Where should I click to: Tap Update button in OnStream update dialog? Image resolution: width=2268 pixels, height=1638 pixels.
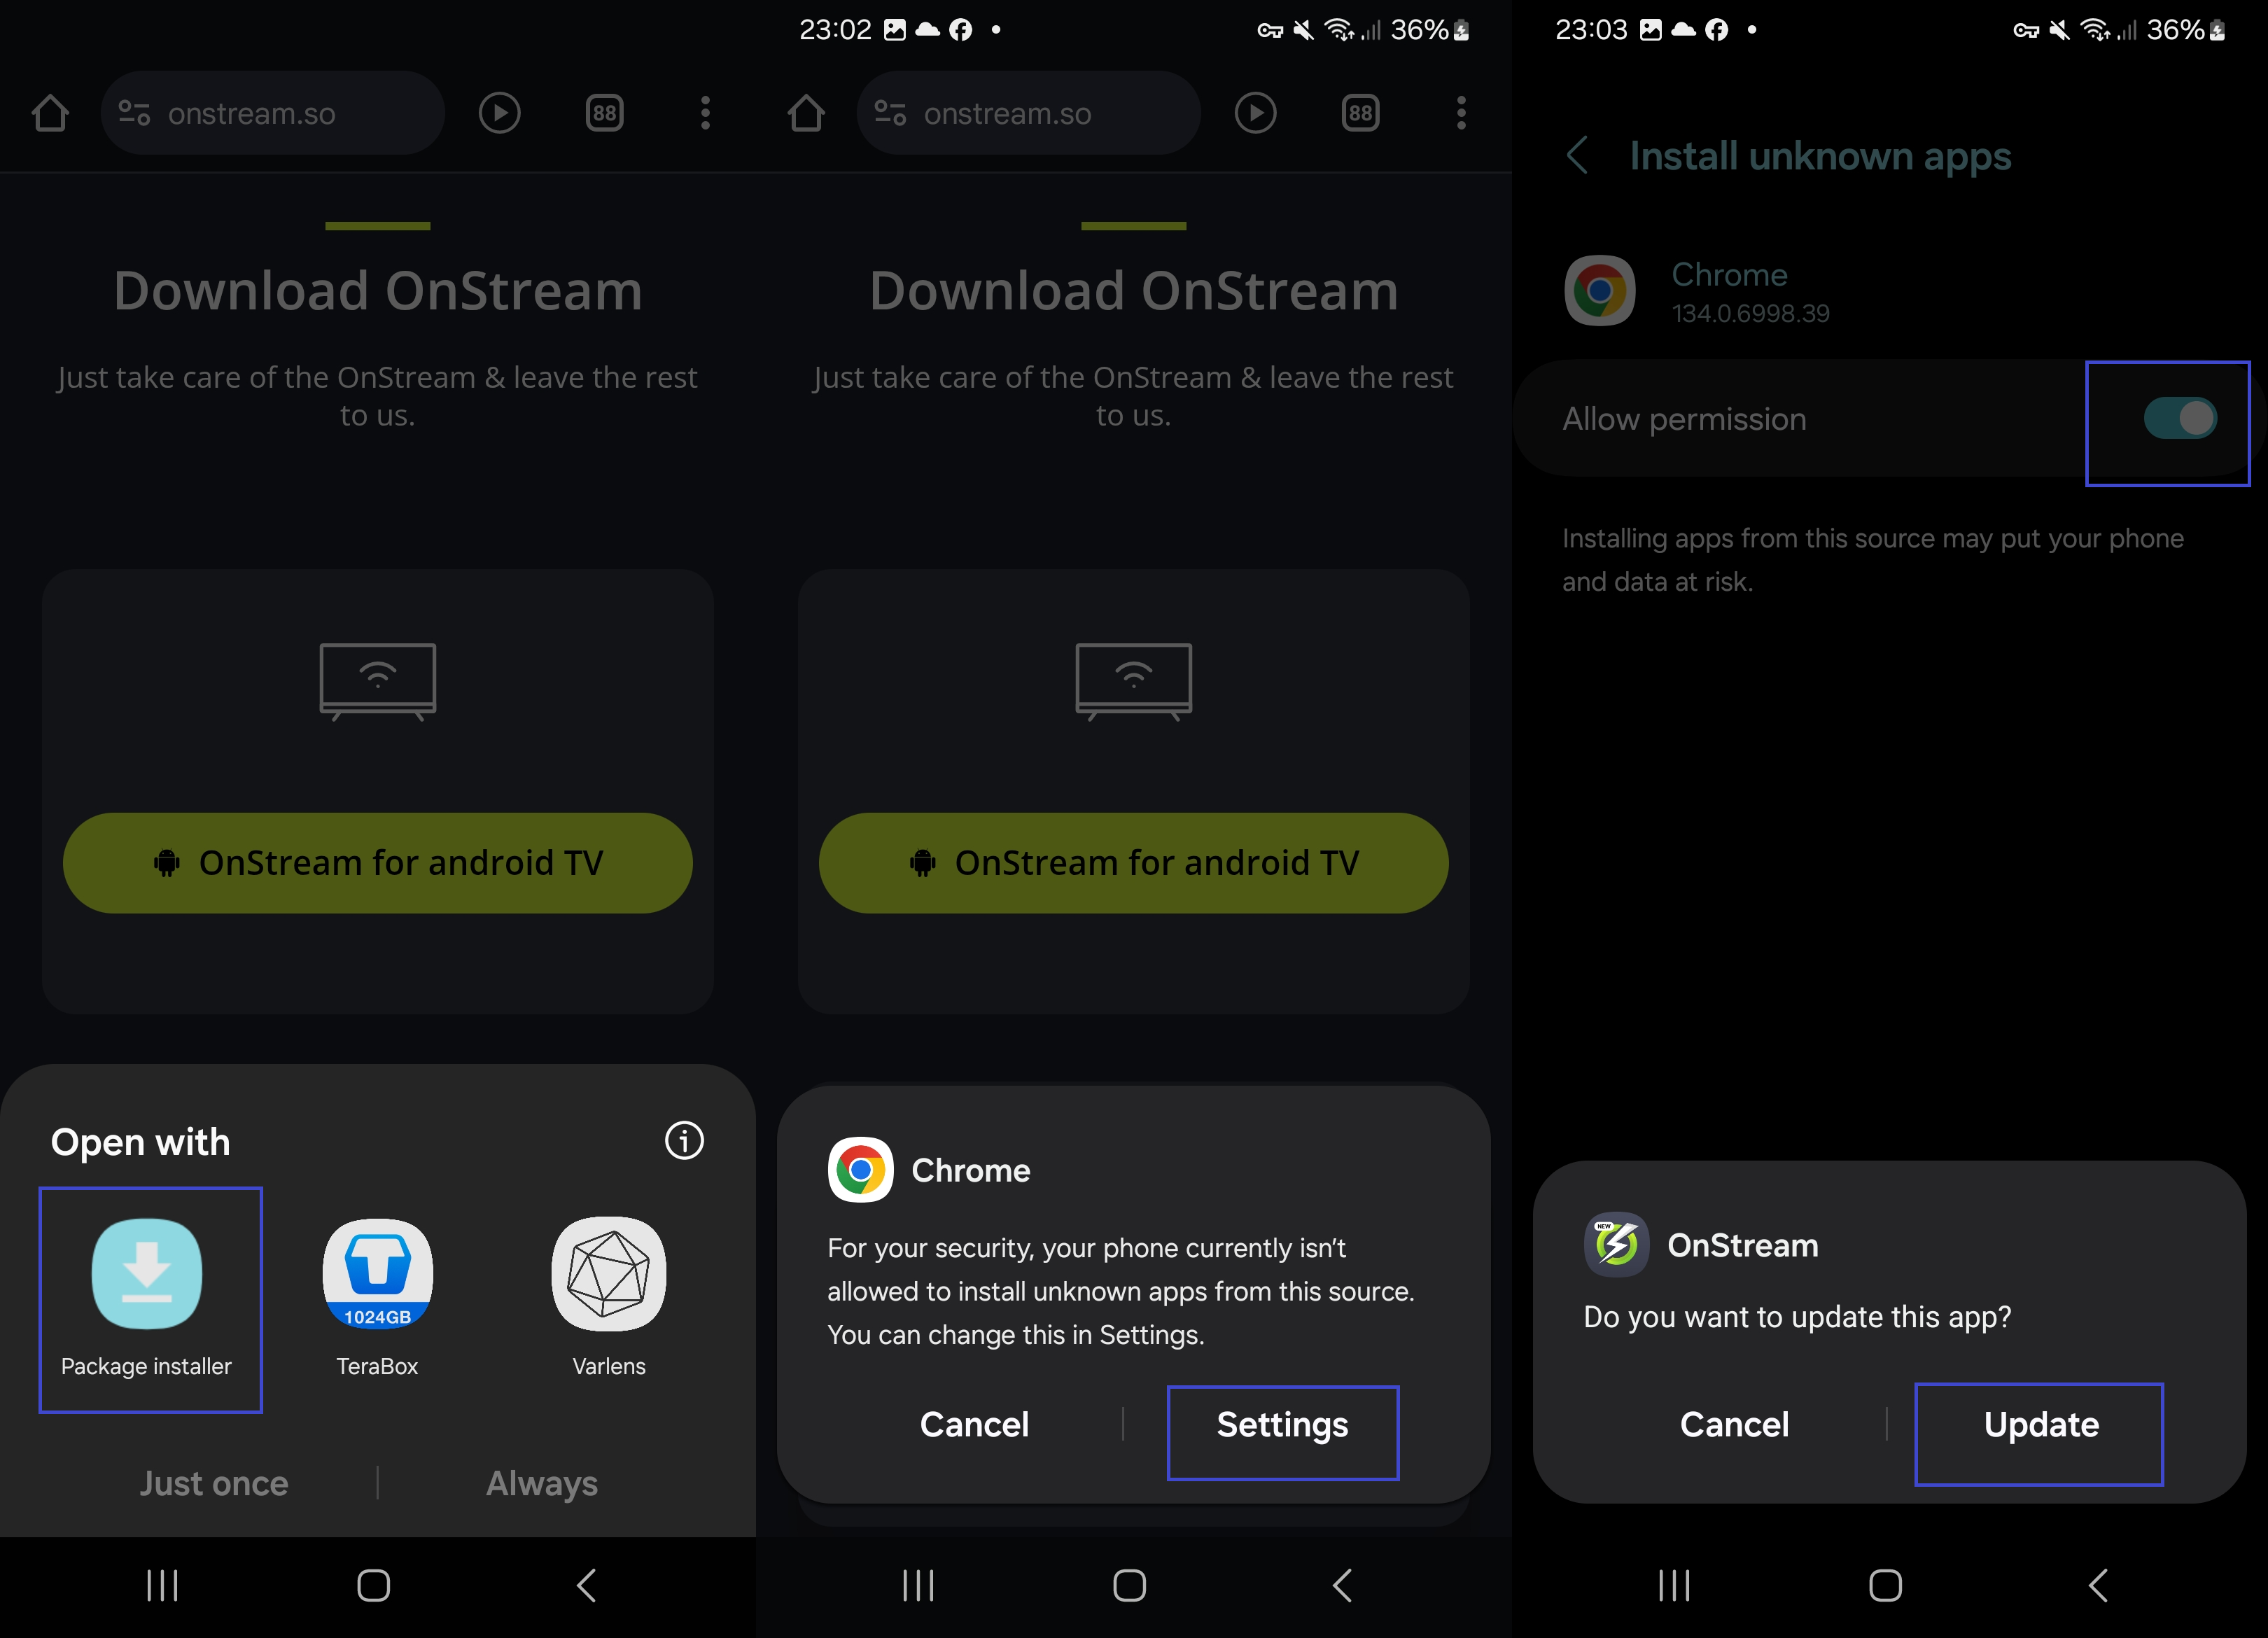tap(2039, 1423)
